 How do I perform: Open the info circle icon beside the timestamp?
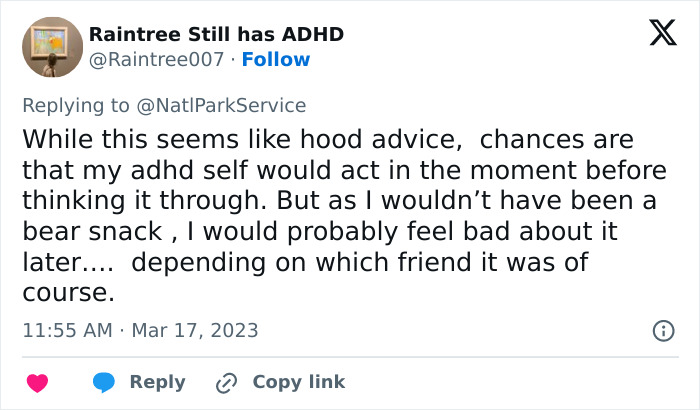[x=662, y=330]
